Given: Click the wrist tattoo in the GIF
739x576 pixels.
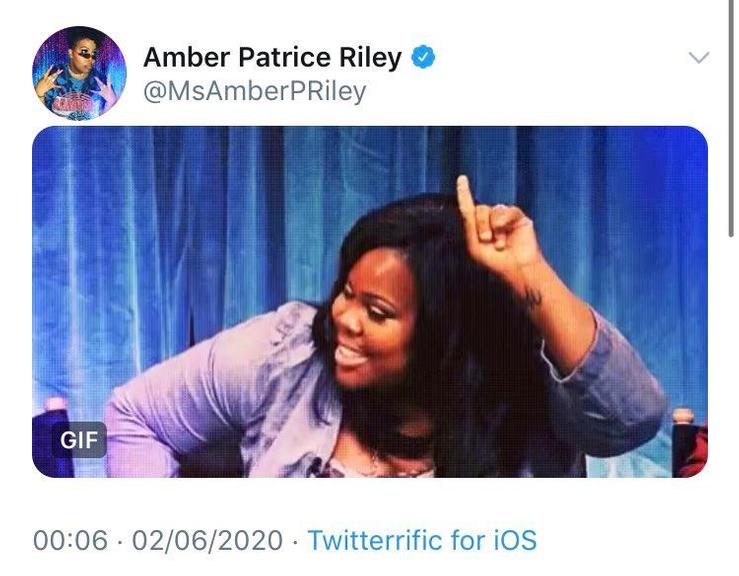Looking at the screenshot, I should pyautogui.click(x=534, y=296).
